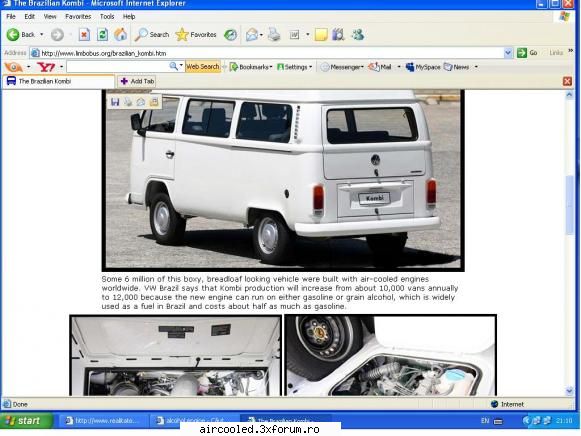Open Yahoo Mail toolbar button

380,67
